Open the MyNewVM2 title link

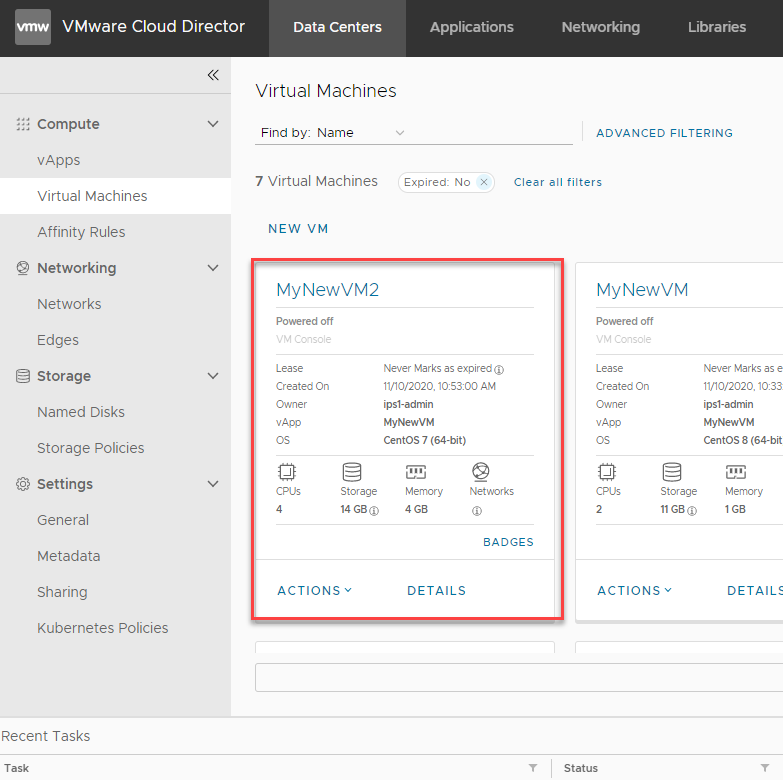coord(328,290)
